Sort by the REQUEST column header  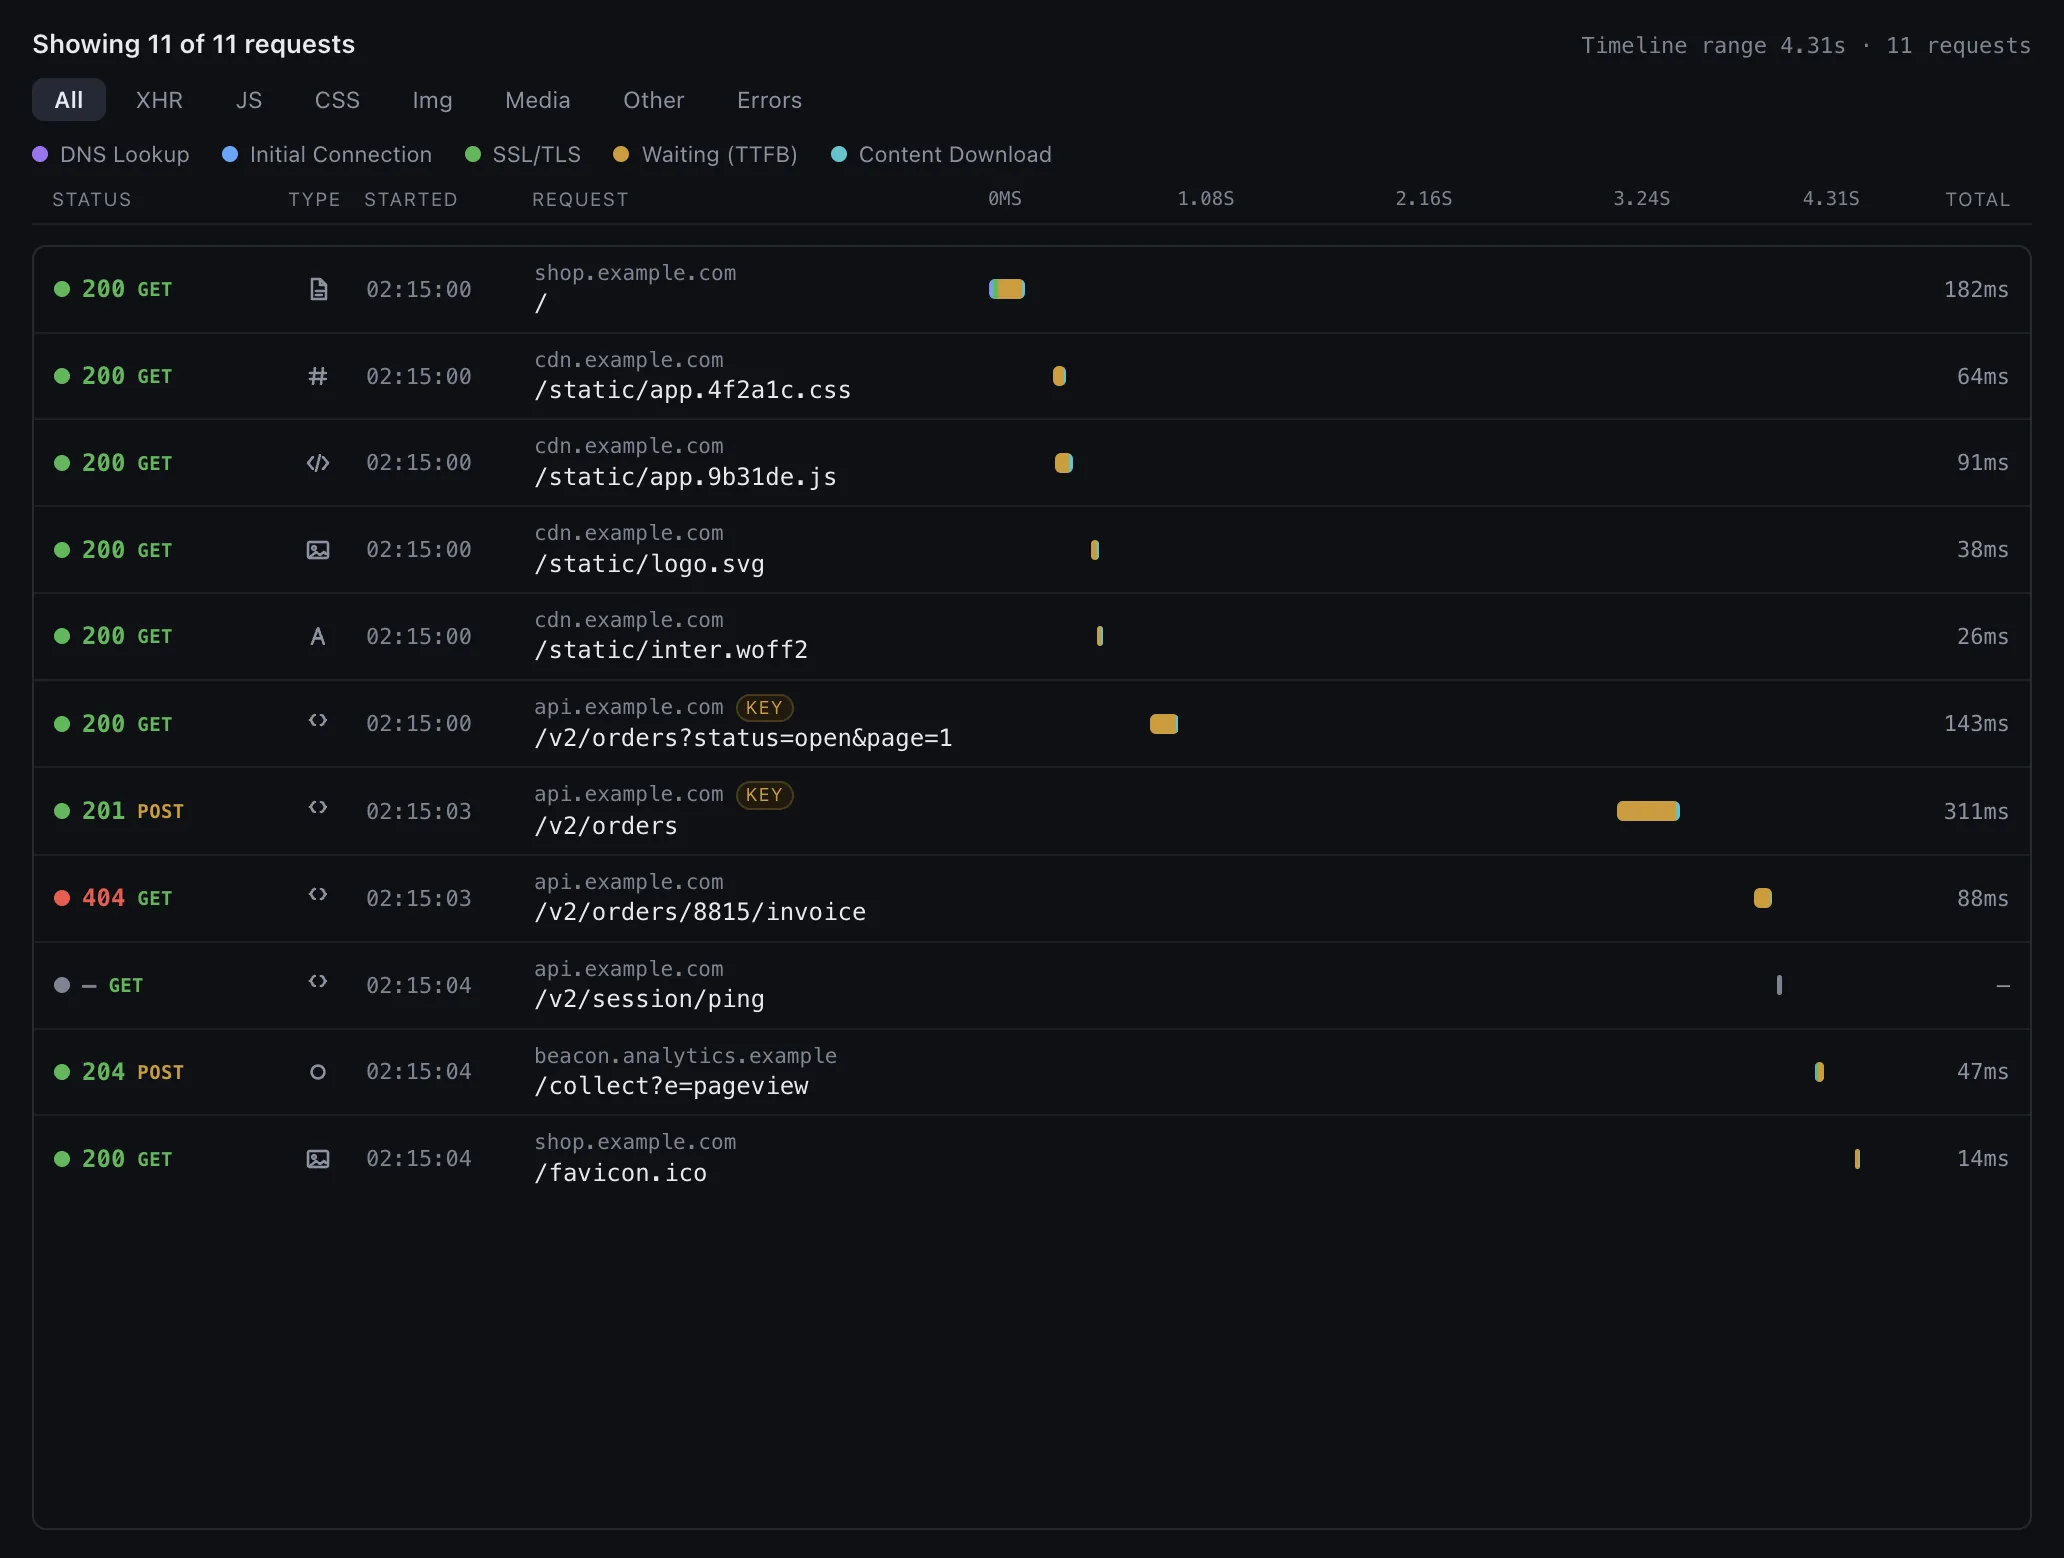tap(580, 199)
